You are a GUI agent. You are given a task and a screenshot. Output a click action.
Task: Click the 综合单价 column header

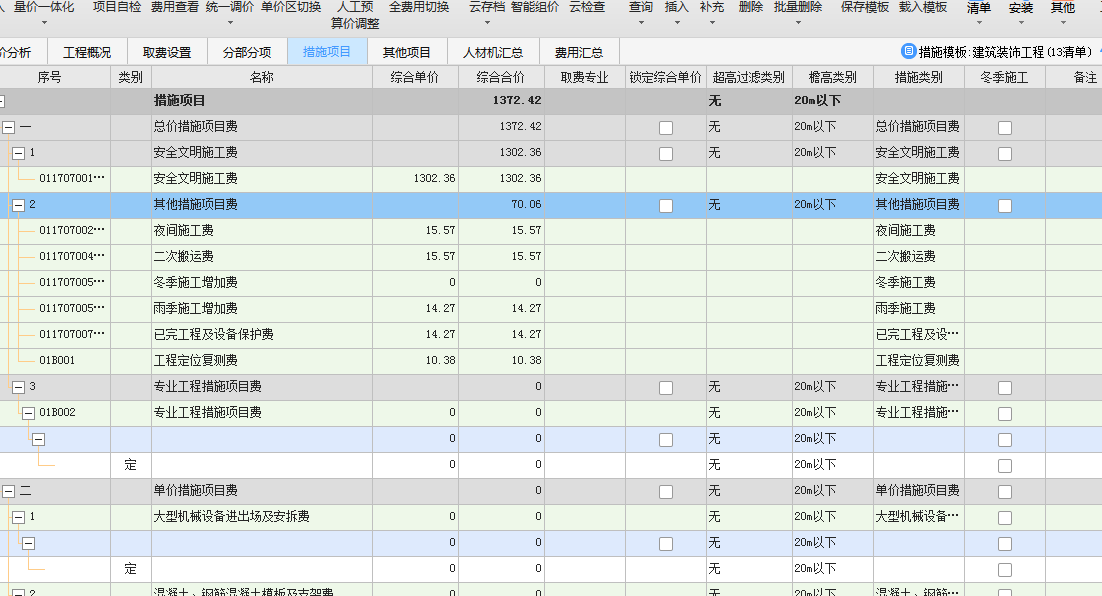coord(415,77)
